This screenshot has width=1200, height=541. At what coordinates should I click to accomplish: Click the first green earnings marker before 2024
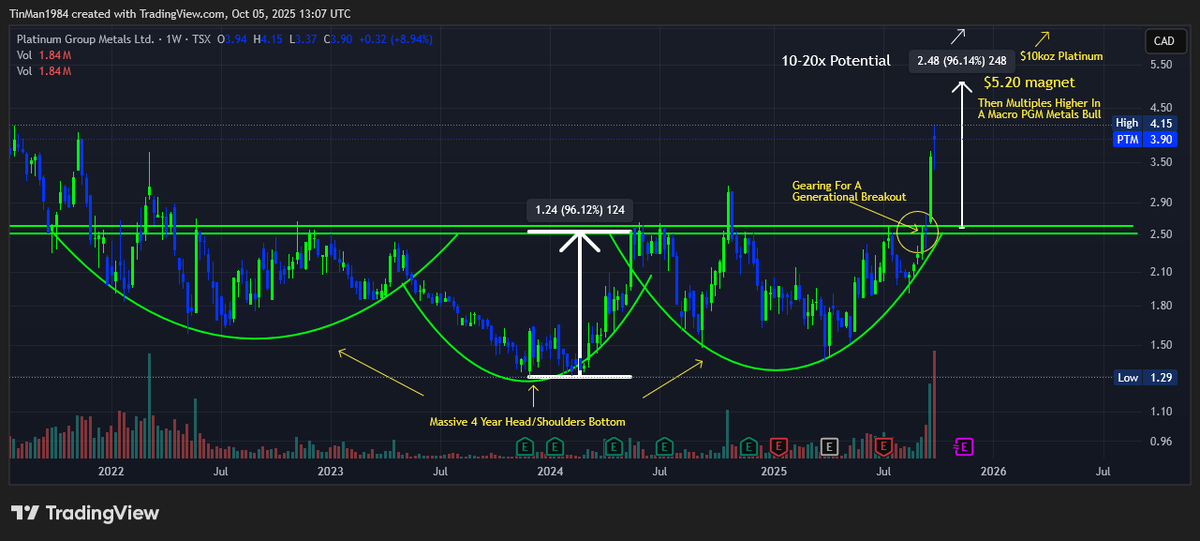click(525, 446)
